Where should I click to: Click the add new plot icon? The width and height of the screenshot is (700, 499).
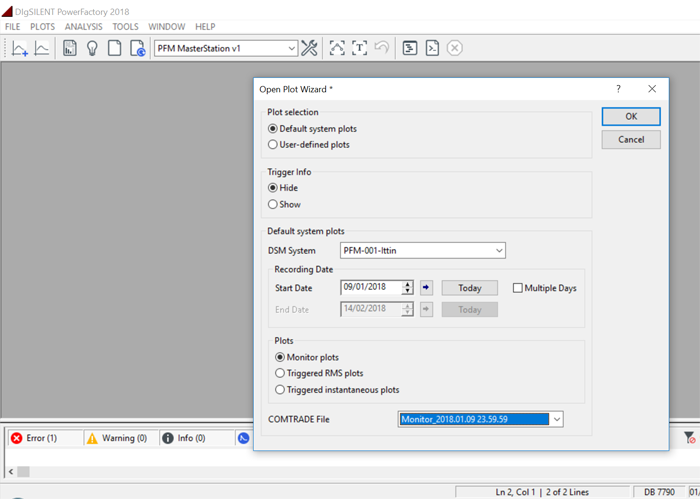tap(19, 48)
